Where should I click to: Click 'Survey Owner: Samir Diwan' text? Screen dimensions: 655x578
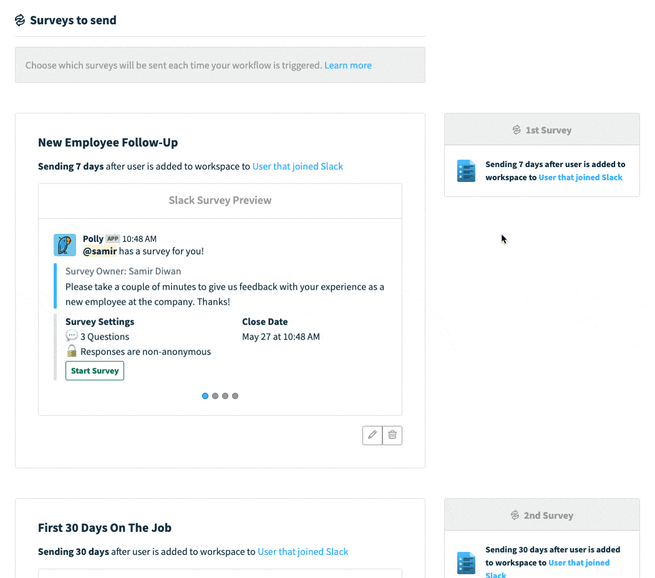(123, 271)
